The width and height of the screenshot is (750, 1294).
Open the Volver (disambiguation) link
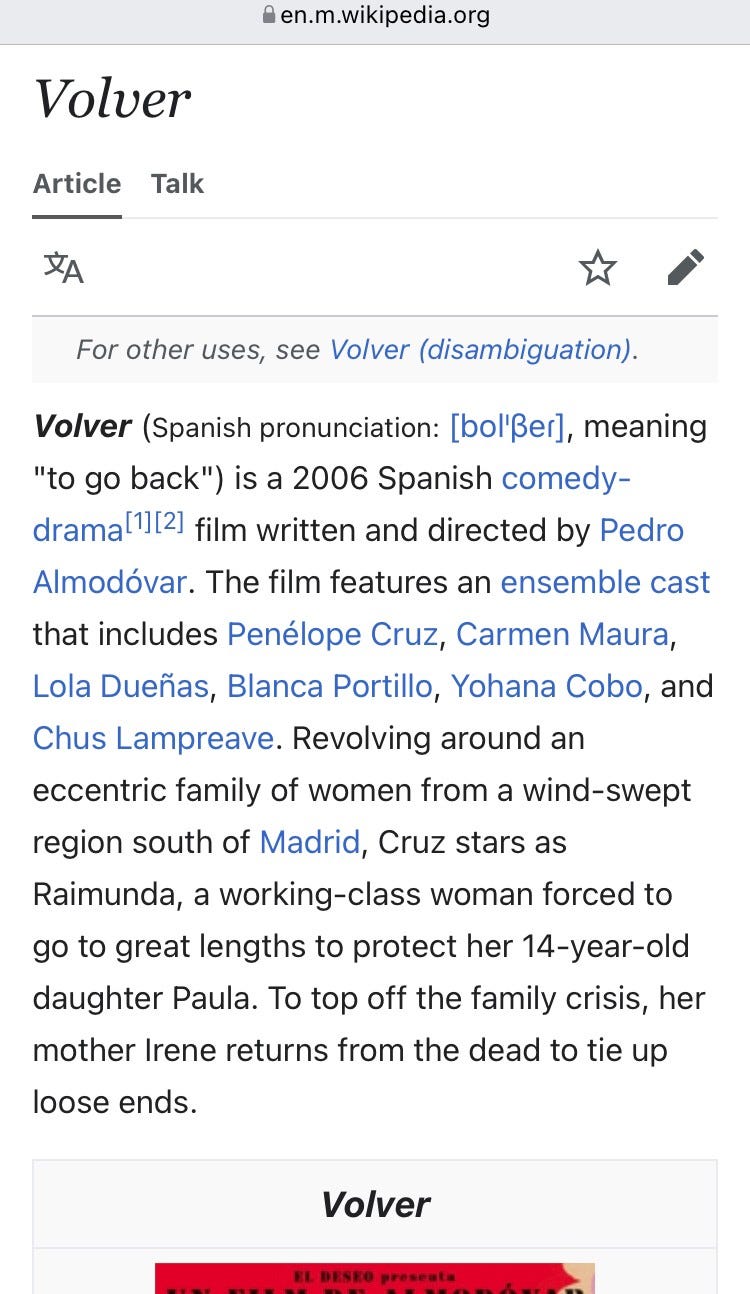[481, 350]
